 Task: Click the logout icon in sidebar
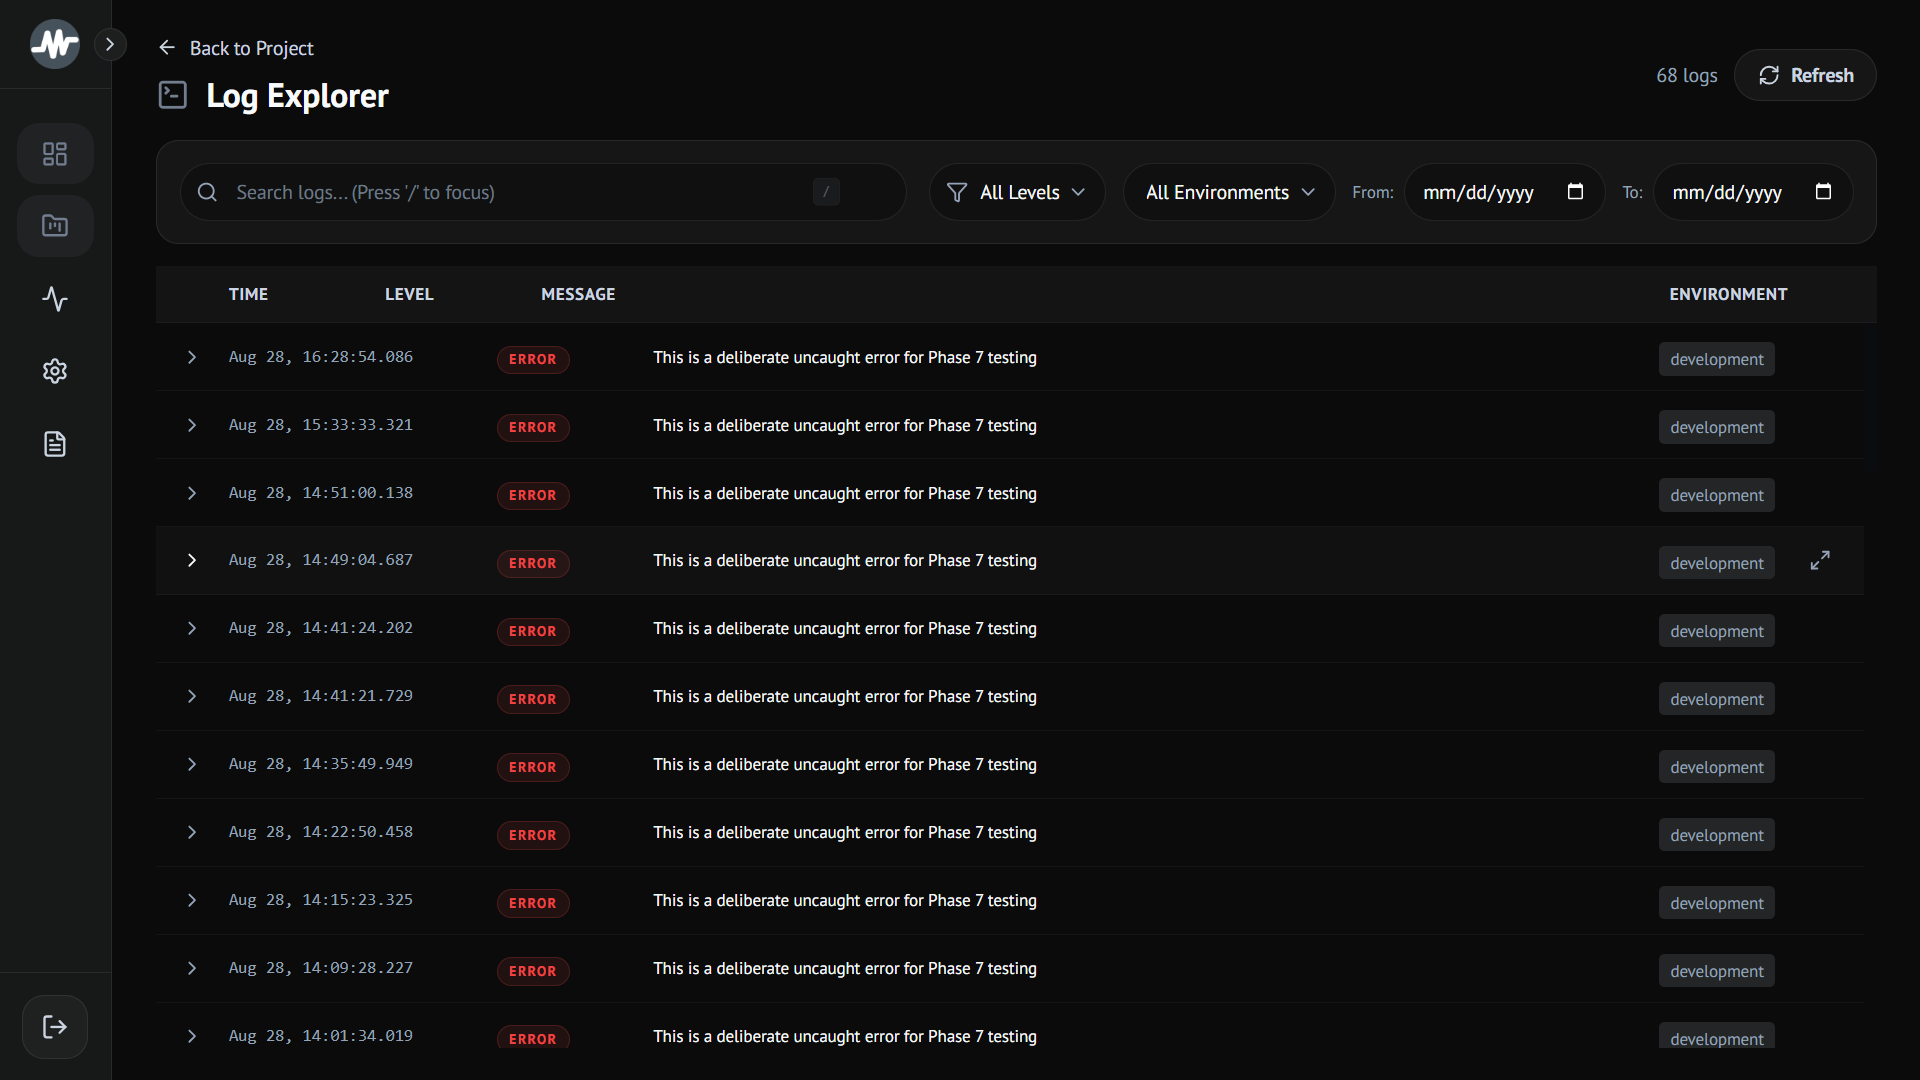pyautogui.click(x=55, y=1027)
